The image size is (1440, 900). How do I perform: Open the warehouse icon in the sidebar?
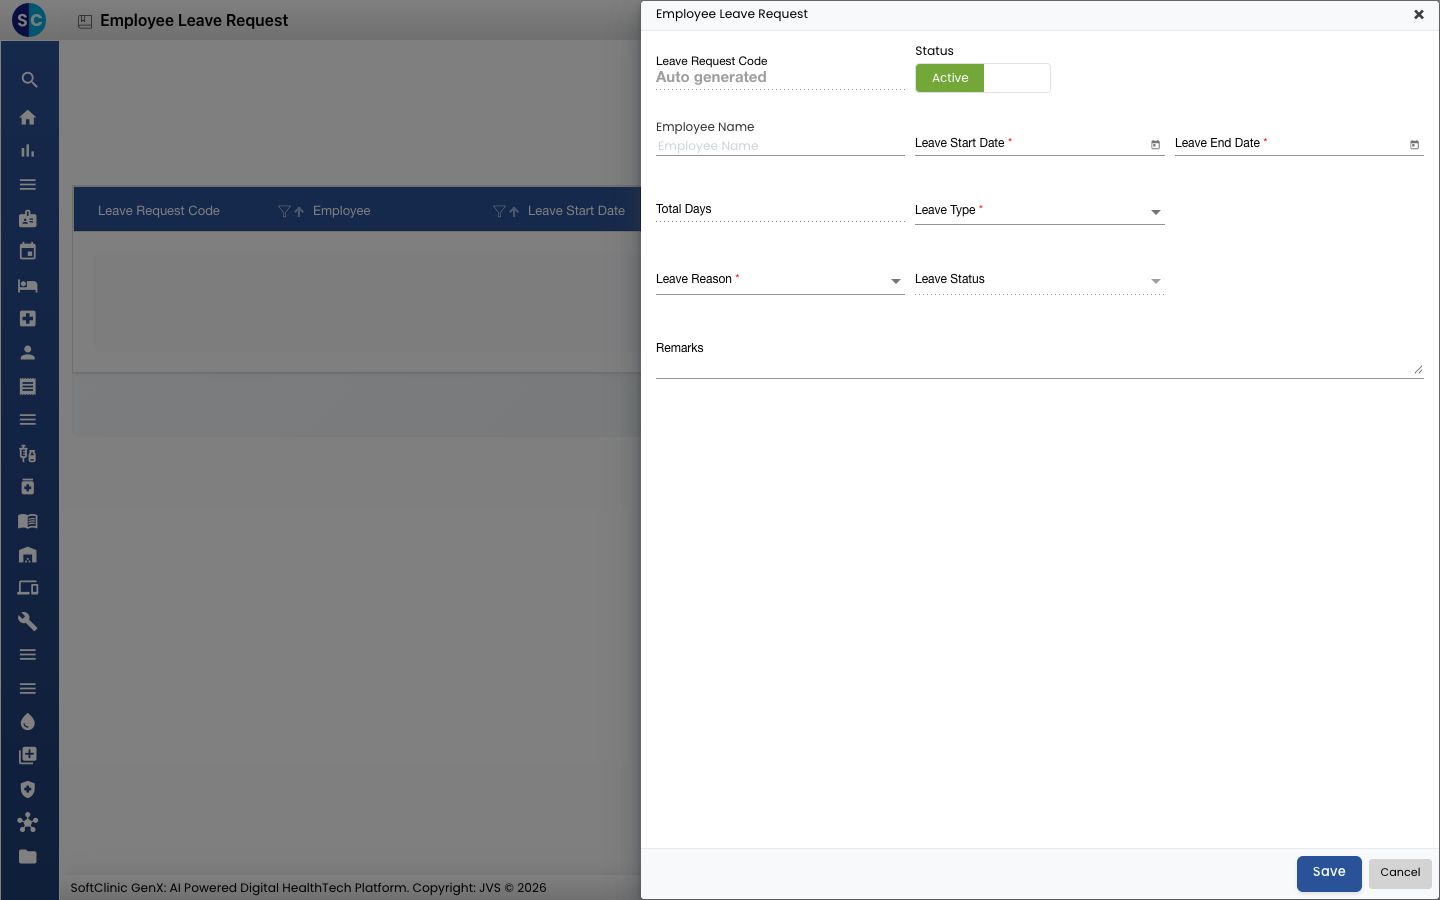coord(28,555)
